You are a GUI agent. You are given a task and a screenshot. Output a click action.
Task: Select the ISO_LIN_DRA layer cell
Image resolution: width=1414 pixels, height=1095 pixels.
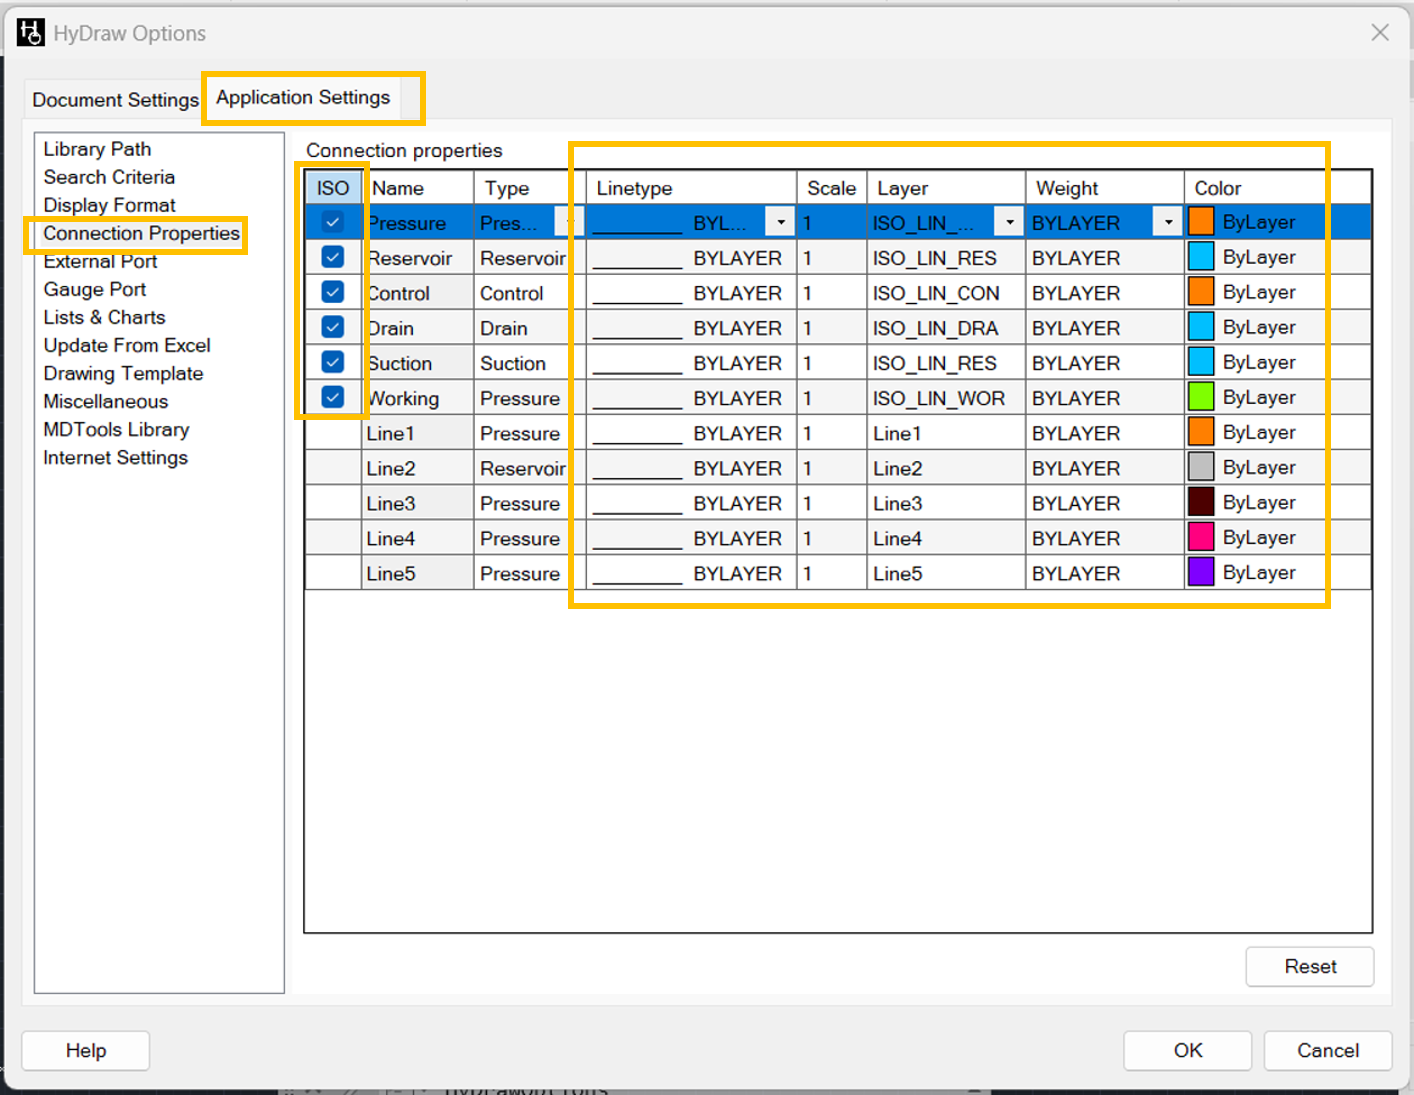[946, 328]
